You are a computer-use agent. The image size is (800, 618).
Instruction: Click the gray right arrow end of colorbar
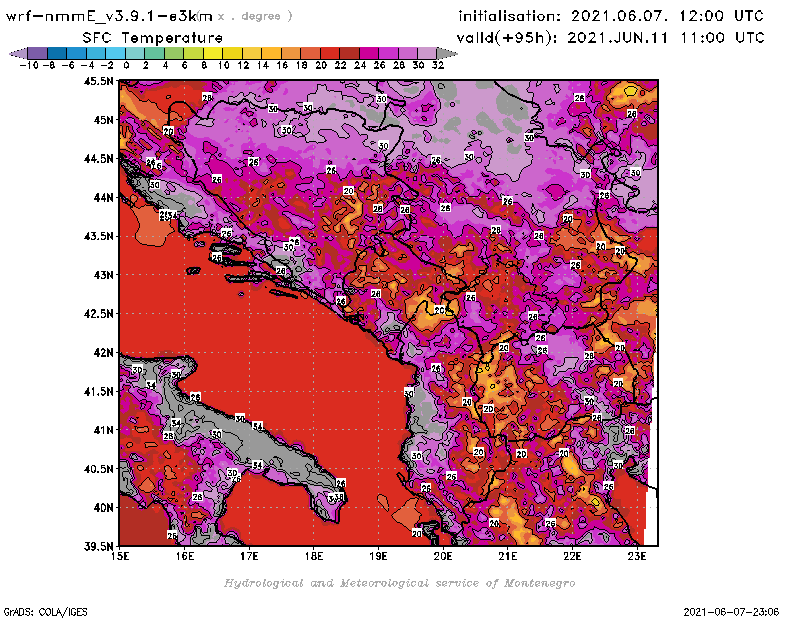point(447,52)
